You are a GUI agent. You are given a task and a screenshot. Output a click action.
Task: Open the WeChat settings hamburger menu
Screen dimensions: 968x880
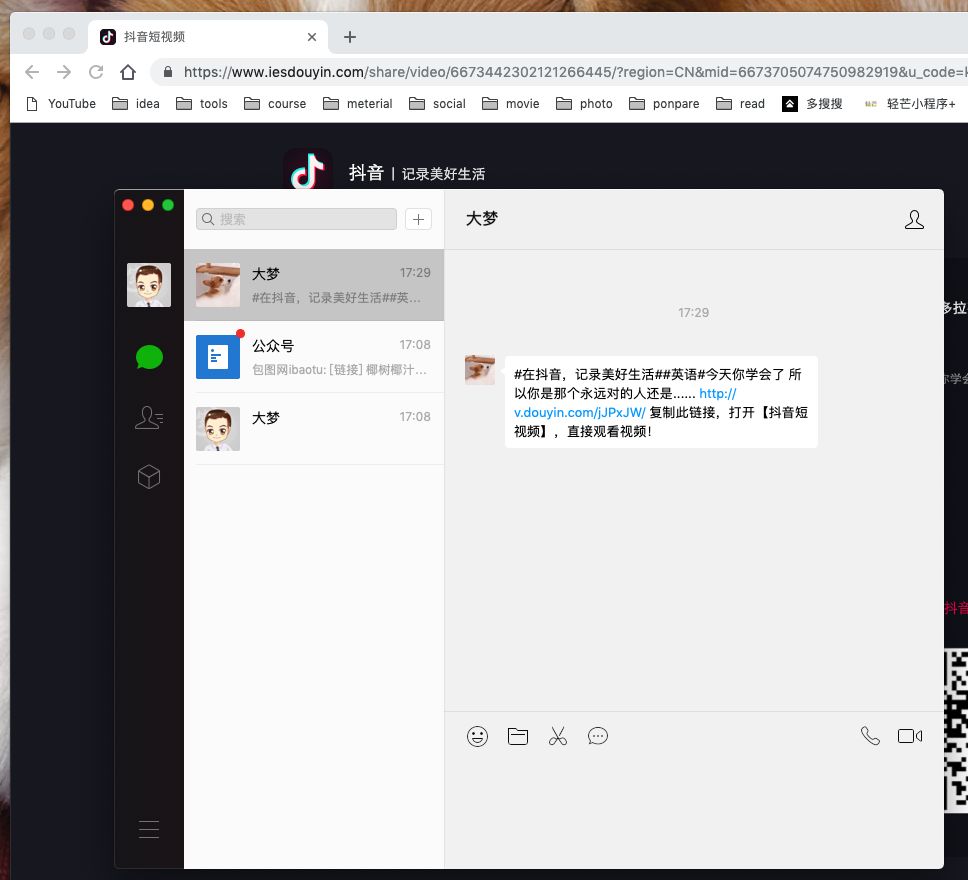(x=149, y=829)
